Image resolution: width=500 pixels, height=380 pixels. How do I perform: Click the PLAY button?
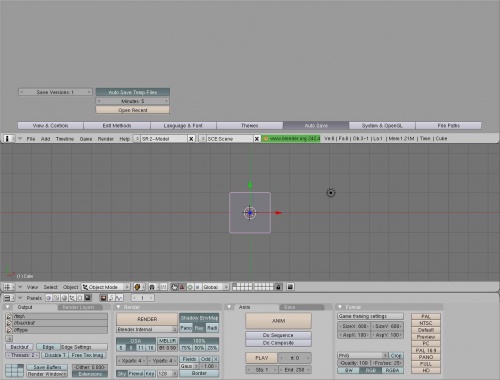[262, 358]
